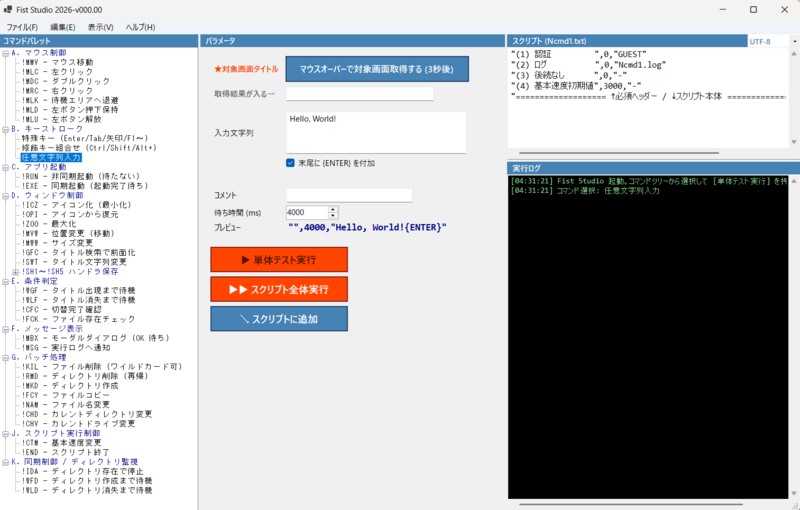This screenshot has height=510, width=800.
Task: Select !WLD - ディレクトリ消失まで待機 command
Action: tap(87, 491)
